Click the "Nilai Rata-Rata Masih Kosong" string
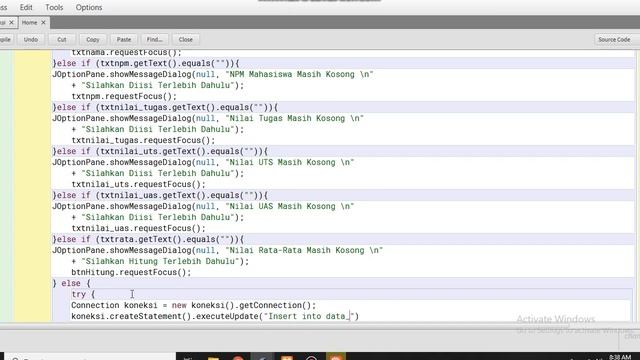The width and height of the screenshot is (640, 360). pyautogui.click(x=304, y=251)
